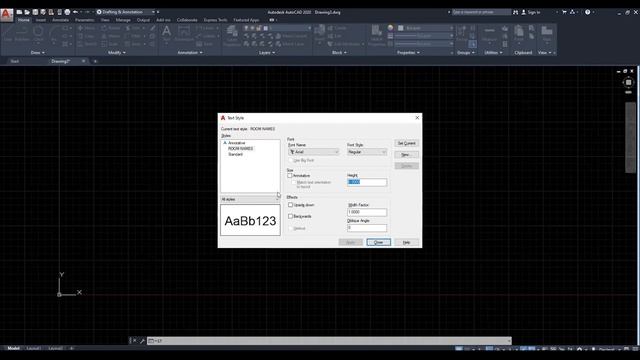
Task: Click the Oblique Angle input field
Action: click(x=367, y=228)
